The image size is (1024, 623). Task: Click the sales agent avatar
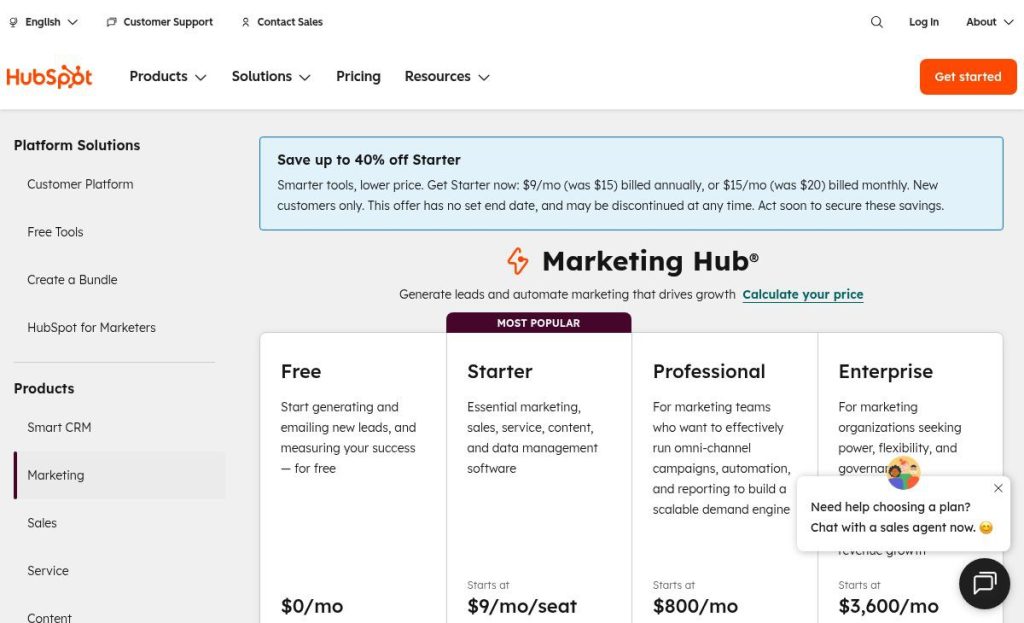click(x=903, y=472)
